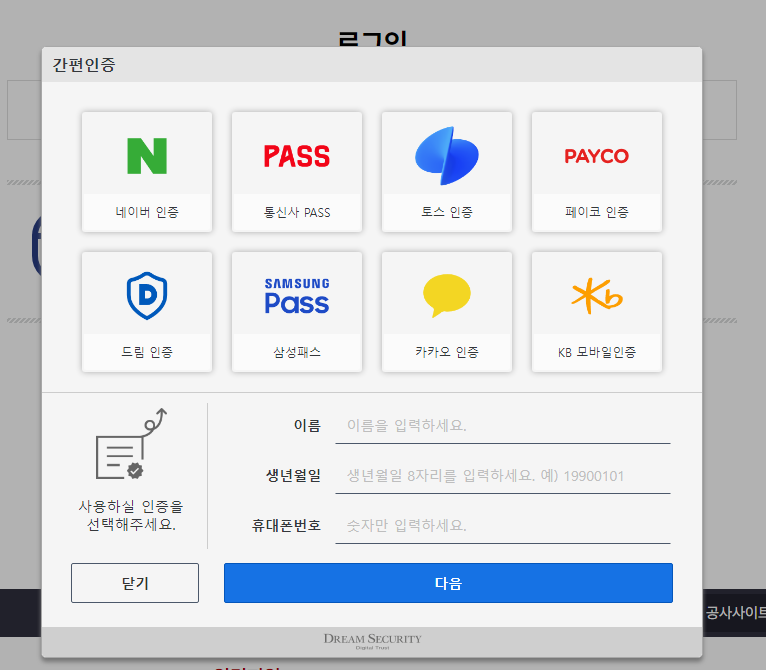The width and height of the screenshot is (766, 670).
Task: Select the red PAYCO logo
Action: click(596, 156)
